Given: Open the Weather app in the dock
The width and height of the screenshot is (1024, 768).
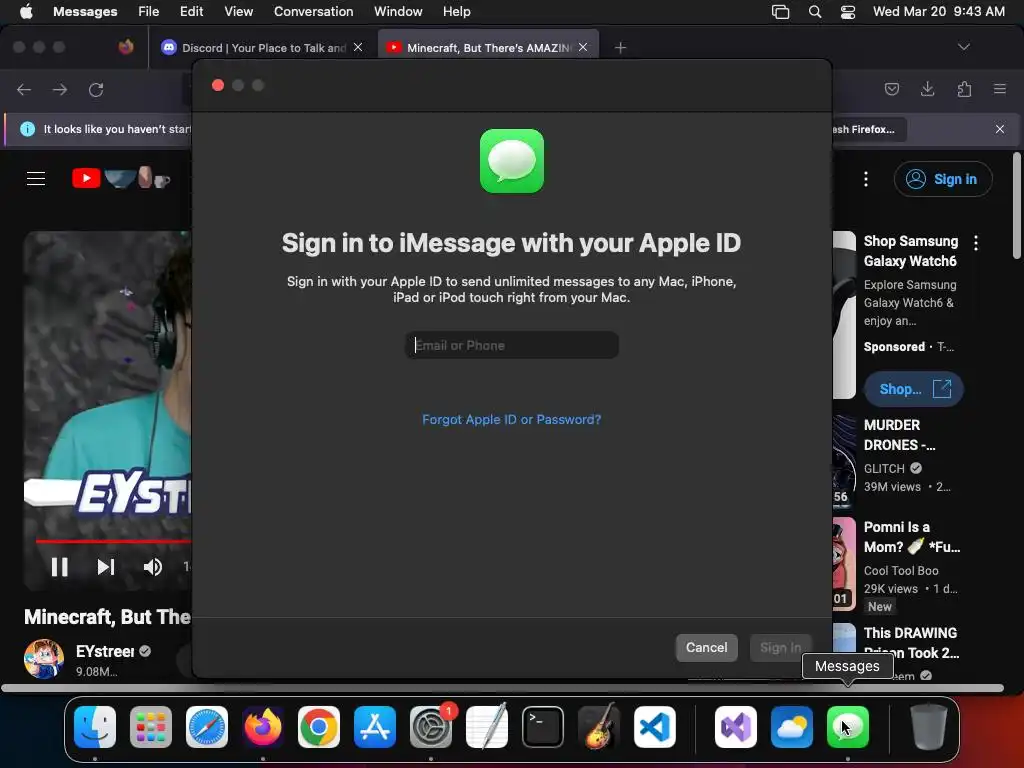Looking at the screenshot, I should coord(792,727).
